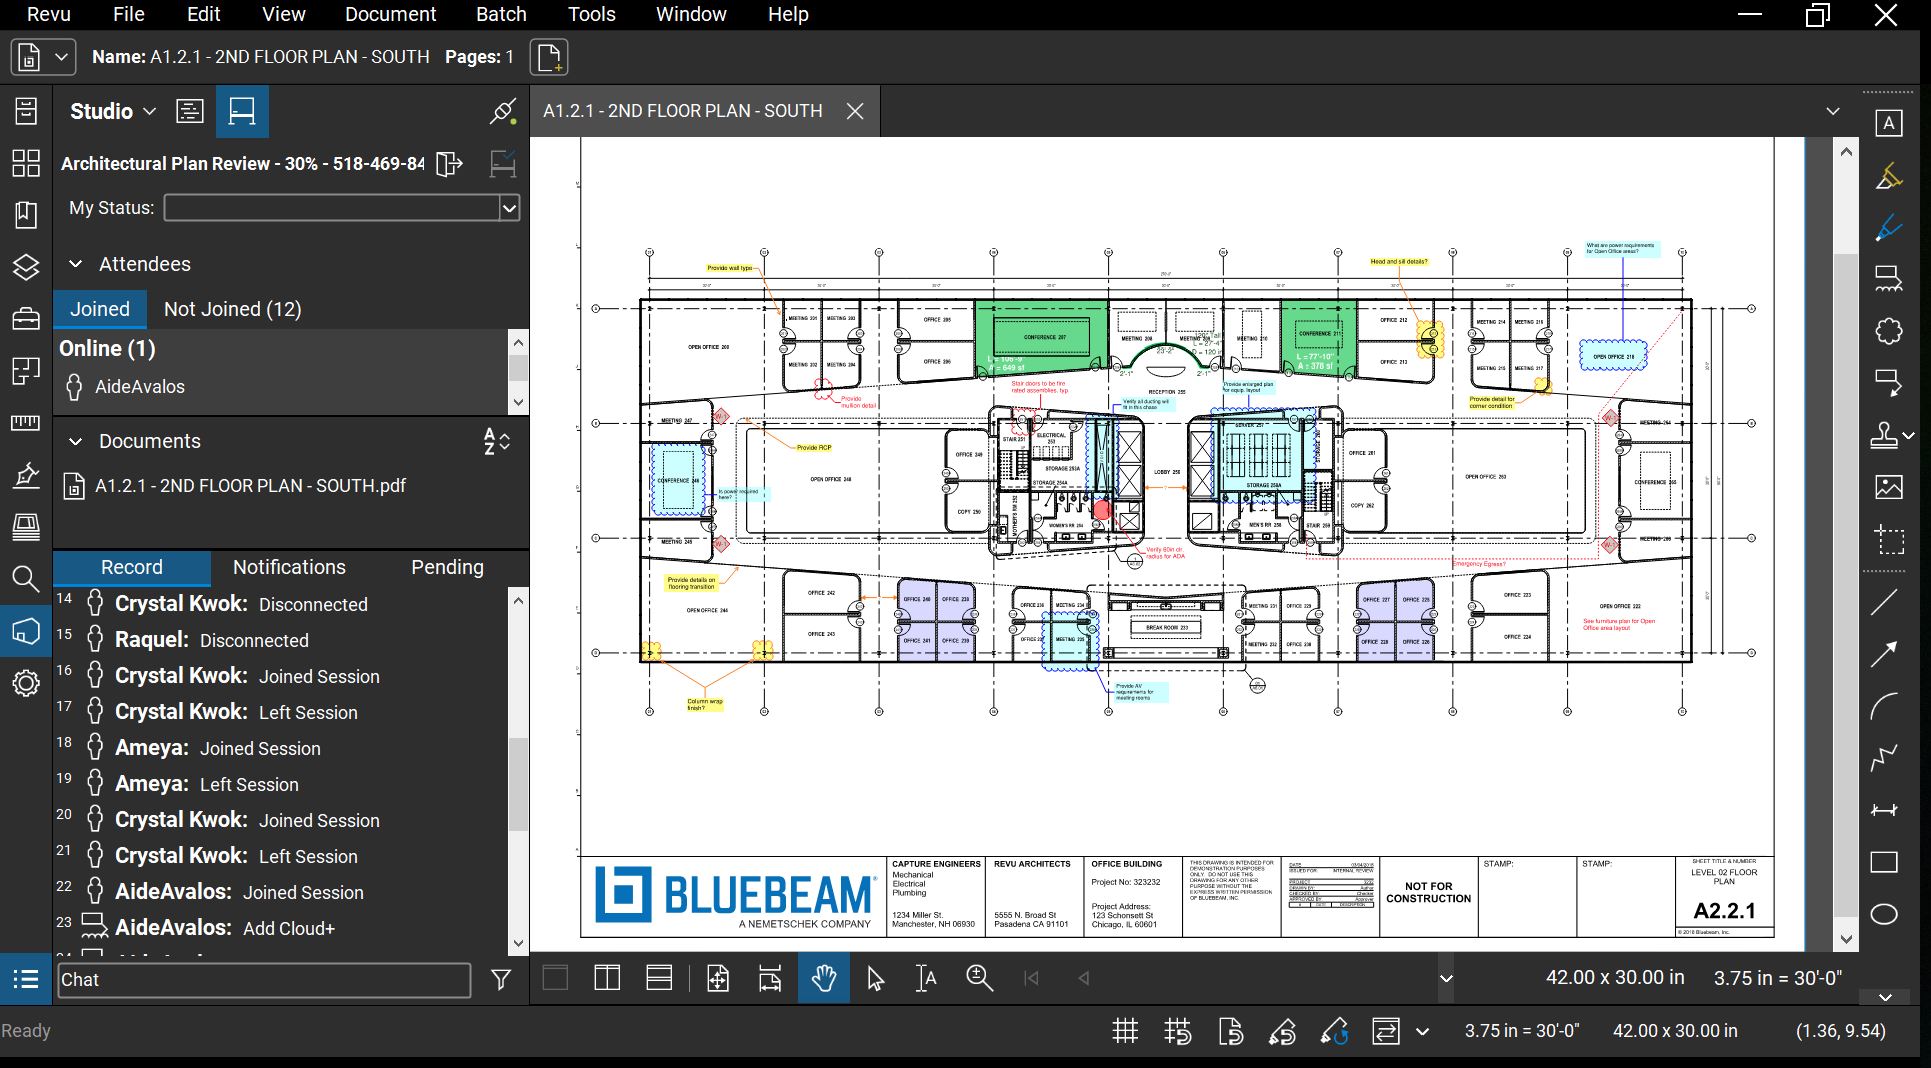Switch to split-screen view mode
The height and width of the screenshot is (1068, 1931).
click(x=606, y=978)
